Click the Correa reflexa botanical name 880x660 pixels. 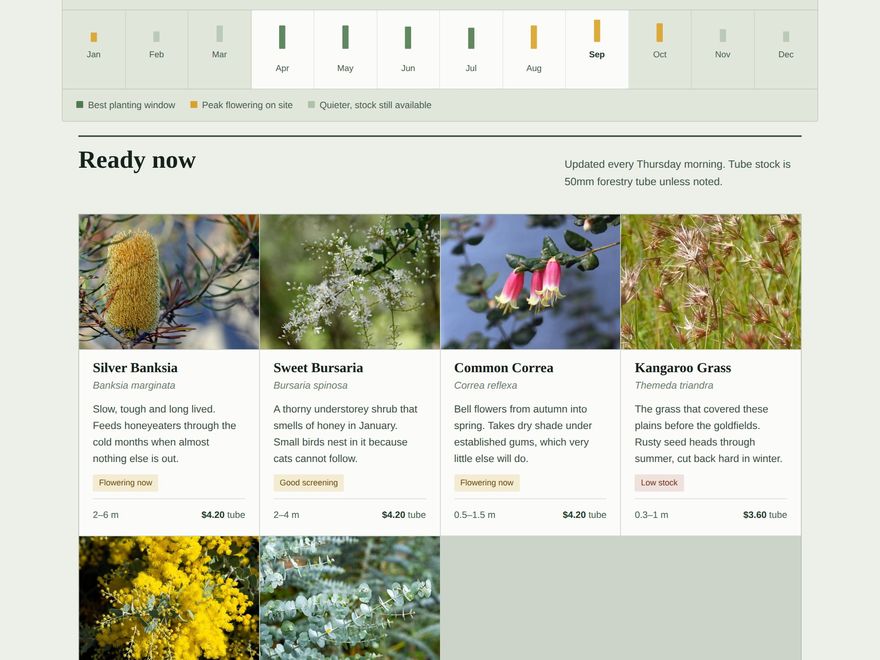pos(485,386)
